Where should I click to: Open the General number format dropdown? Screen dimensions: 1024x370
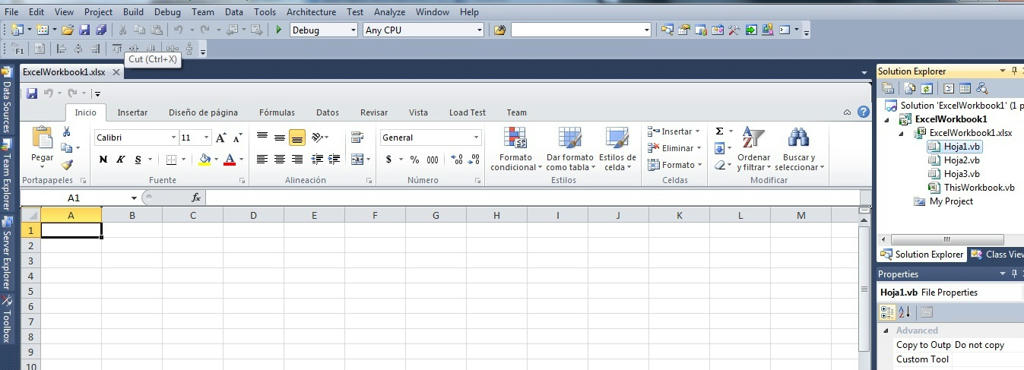click(476, 138)
